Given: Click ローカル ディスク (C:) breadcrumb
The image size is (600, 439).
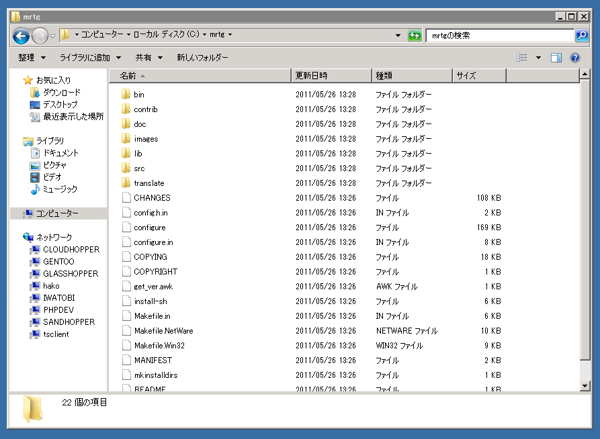Looking at the screenshot, I should 166,34.
